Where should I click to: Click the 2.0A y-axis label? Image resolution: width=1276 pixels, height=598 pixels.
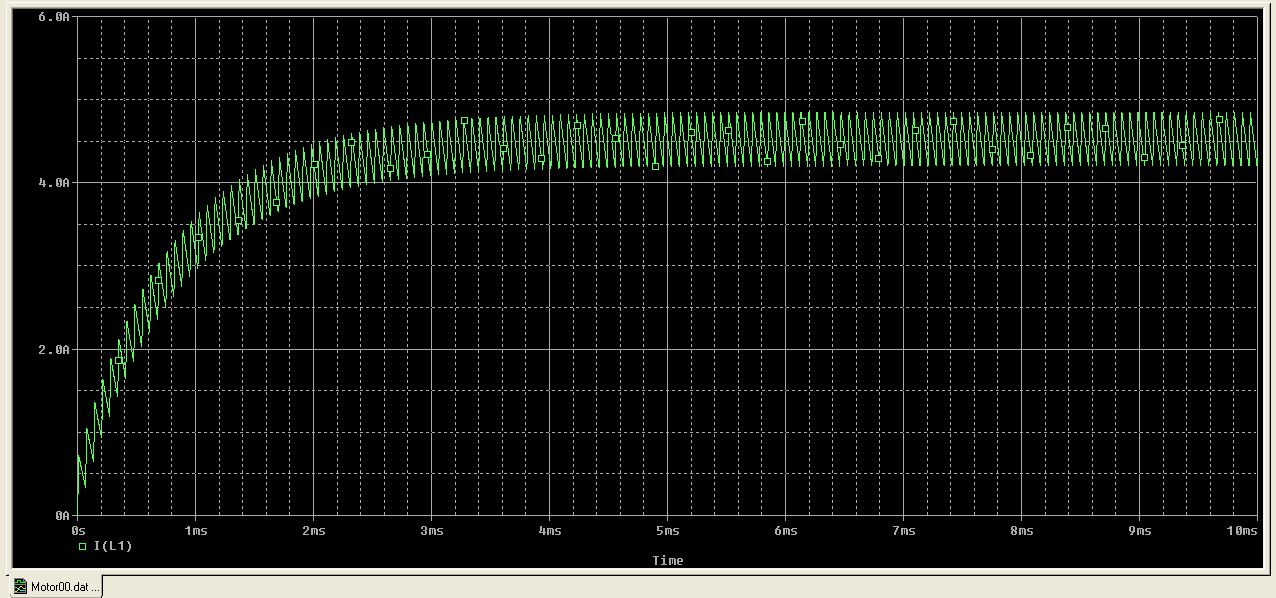(x=56, y=350)
